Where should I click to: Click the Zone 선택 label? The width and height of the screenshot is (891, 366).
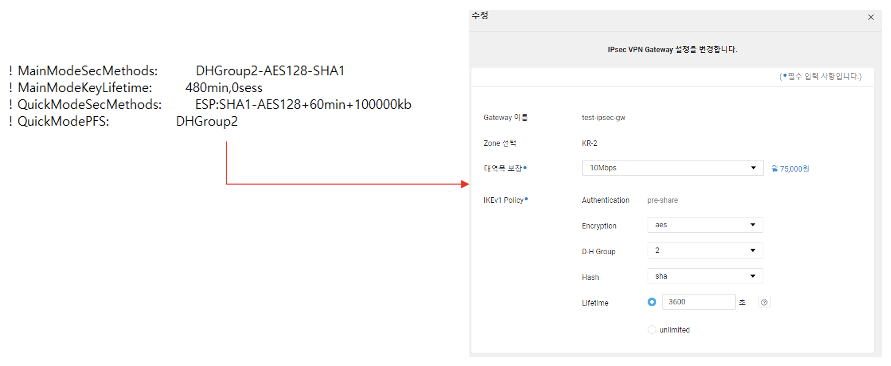point(499,143)
